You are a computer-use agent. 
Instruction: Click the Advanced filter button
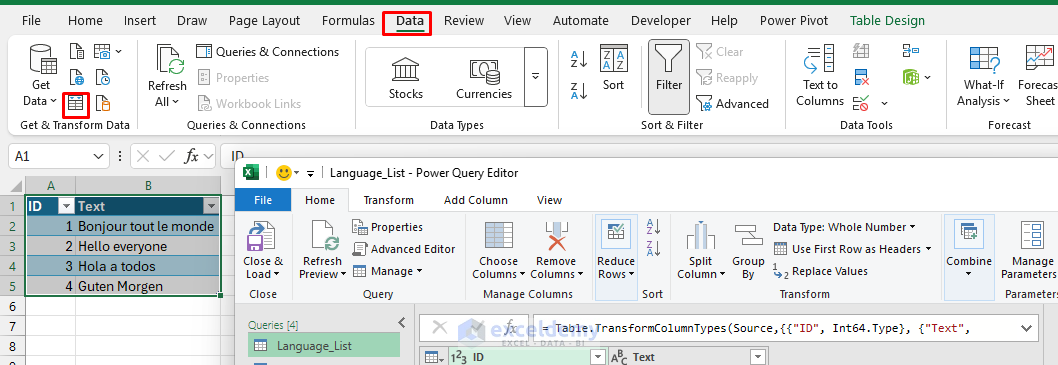[733, 104]
